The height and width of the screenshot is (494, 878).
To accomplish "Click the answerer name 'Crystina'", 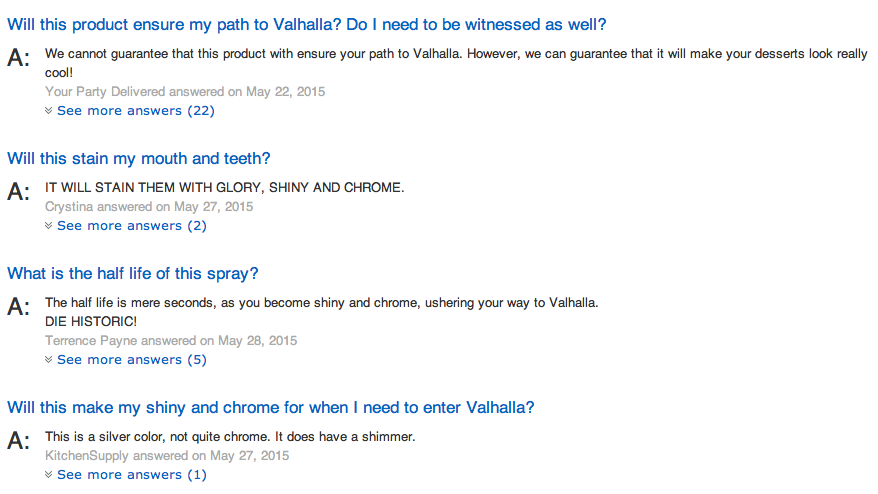I will click(69, 207).
